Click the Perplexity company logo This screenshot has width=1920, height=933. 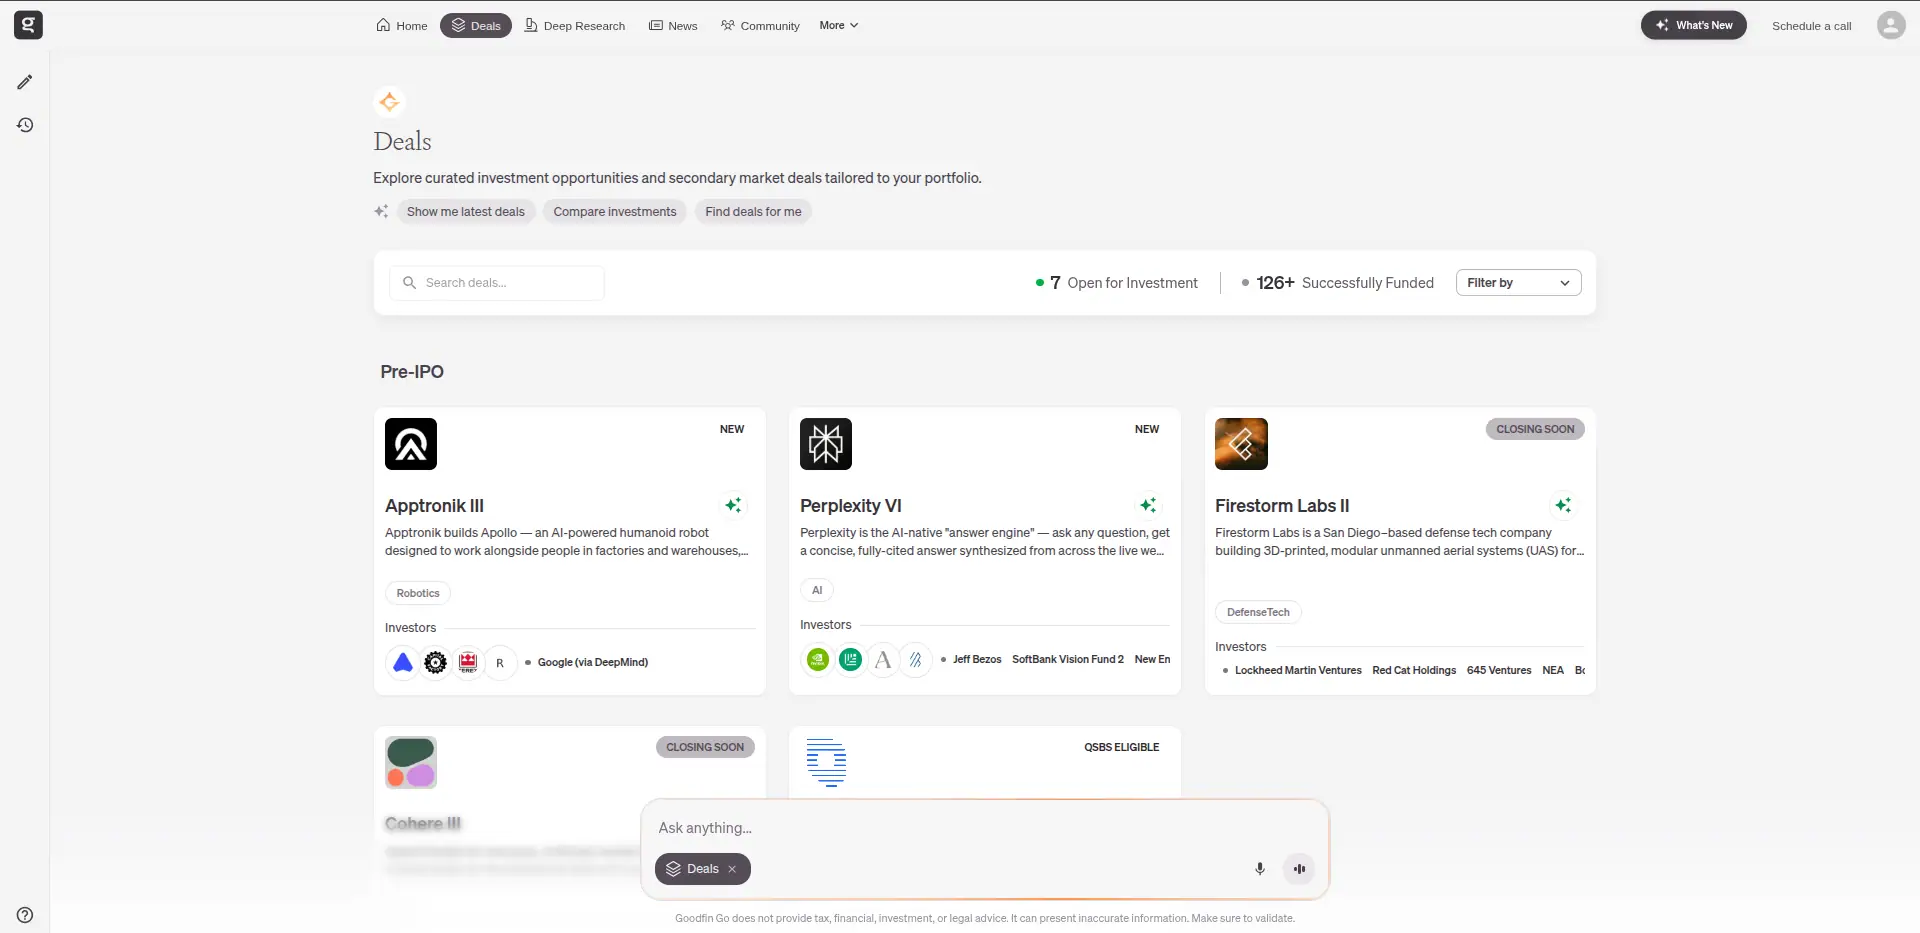(x=826, y=444)
